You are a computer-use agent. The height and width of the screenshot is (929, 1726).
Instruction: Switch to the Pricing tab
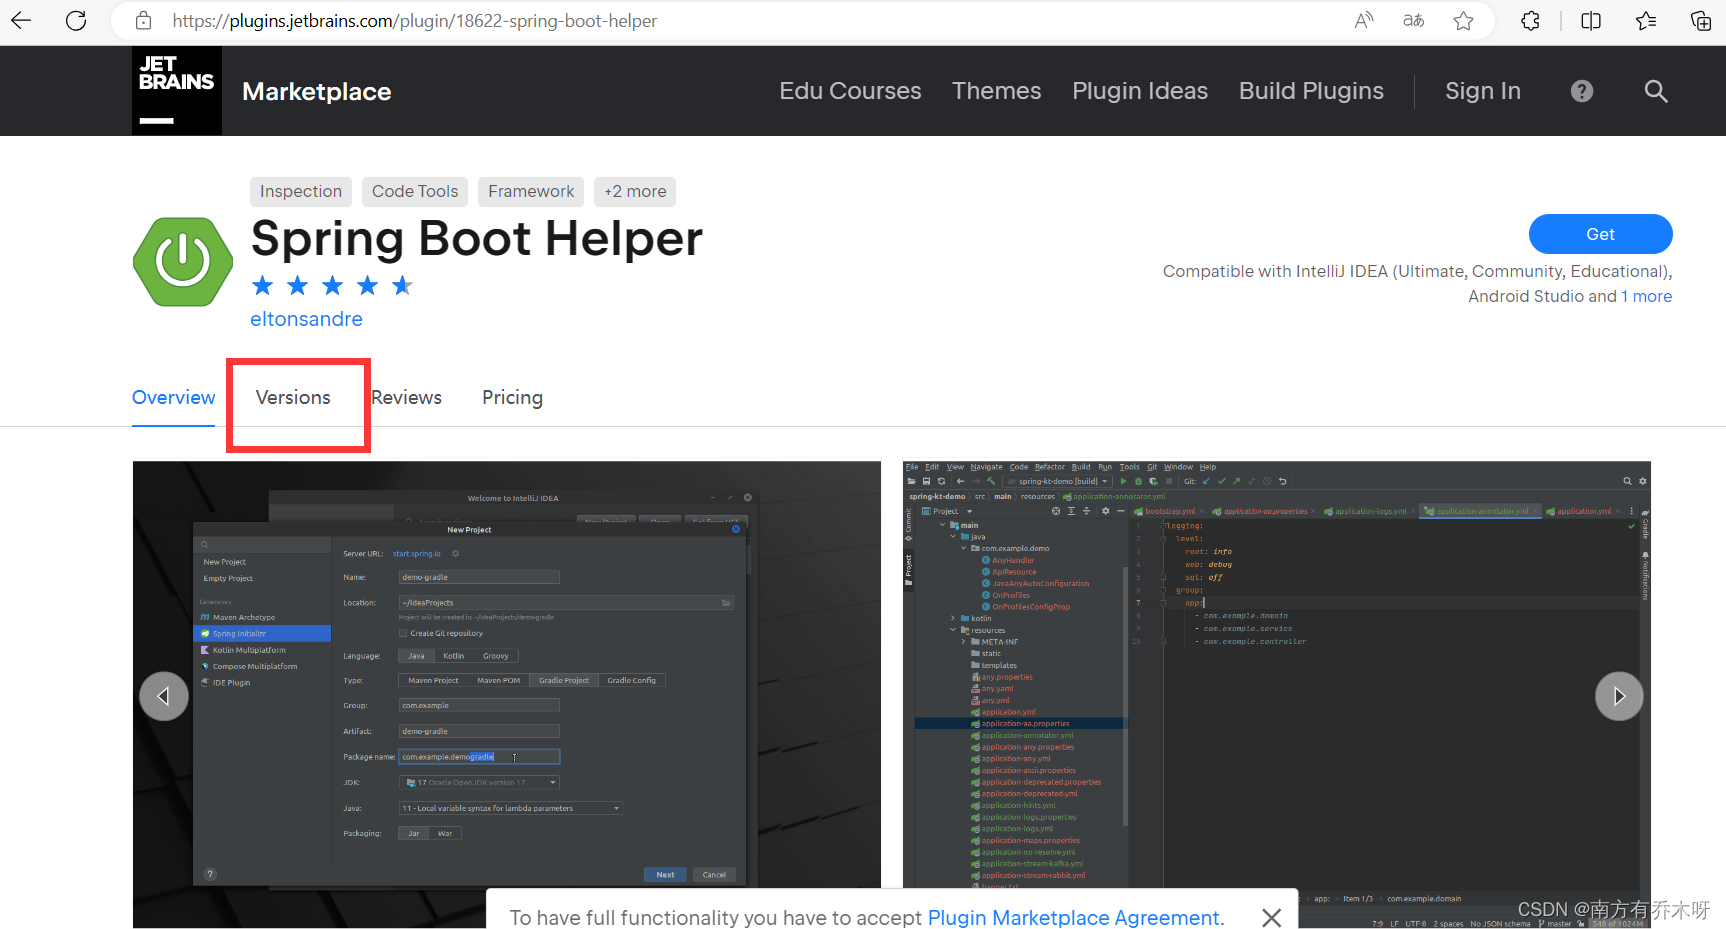pos(512,397)
